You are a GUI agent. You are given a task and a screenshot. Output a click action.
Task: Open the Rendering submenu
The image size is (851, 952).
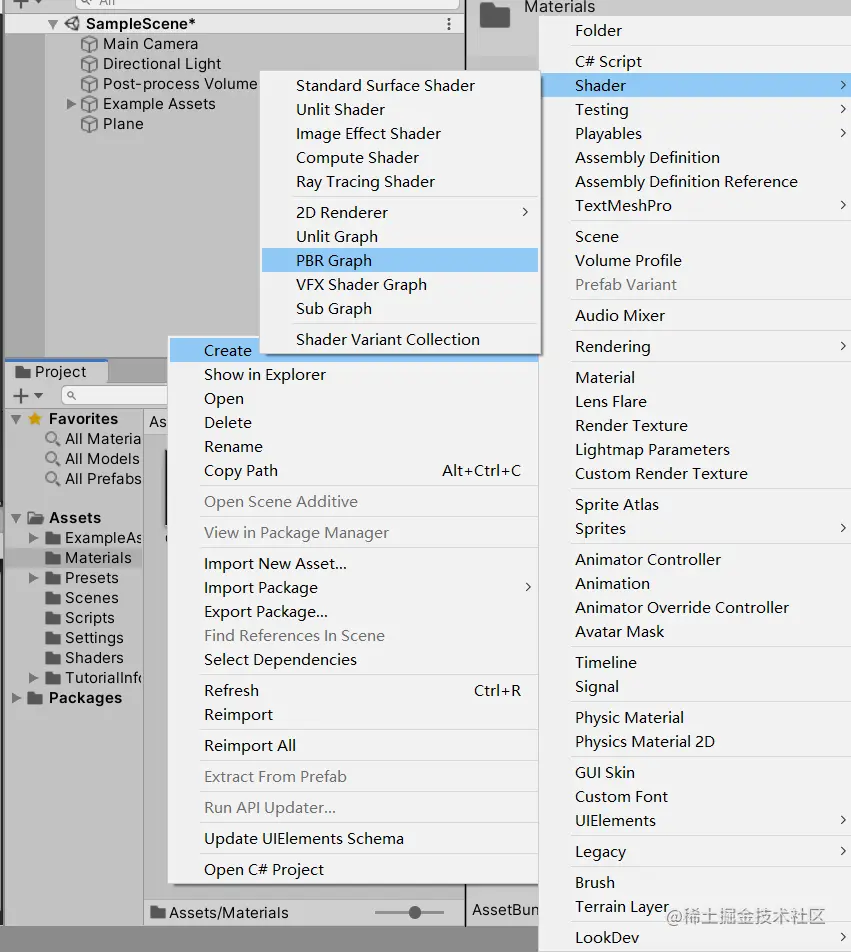(x=696, y=347)
